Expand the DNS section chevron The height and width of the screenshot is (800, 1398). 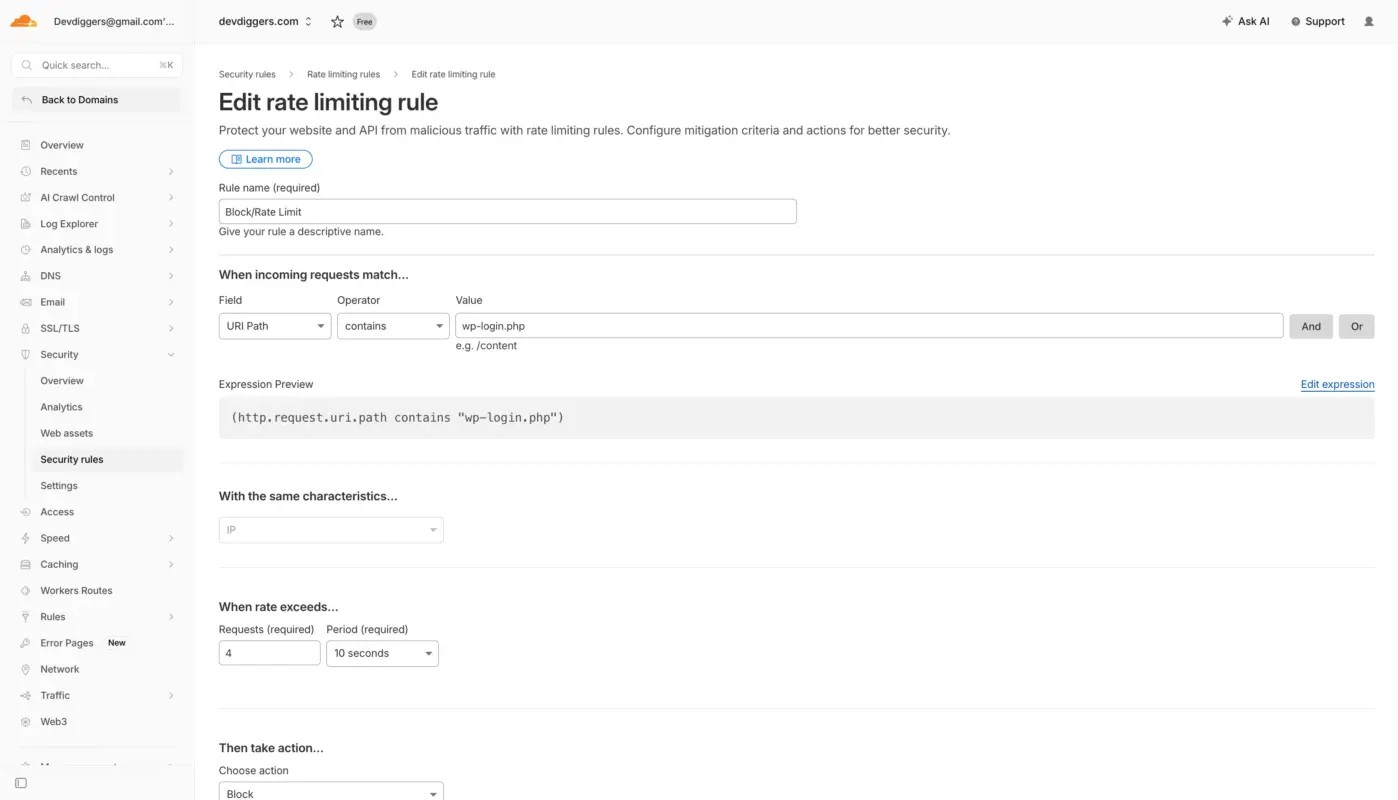[x=171, y=276]
